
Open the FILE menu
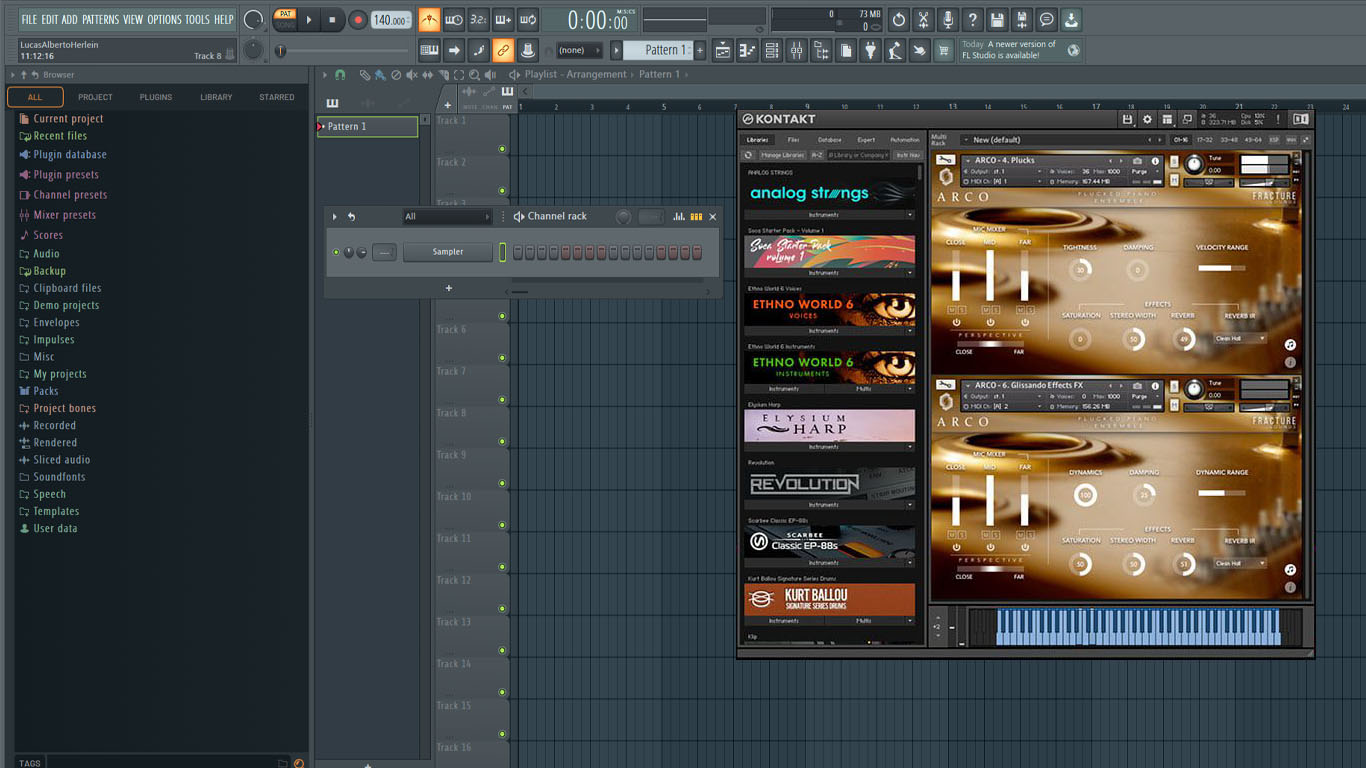coord(29,19)
